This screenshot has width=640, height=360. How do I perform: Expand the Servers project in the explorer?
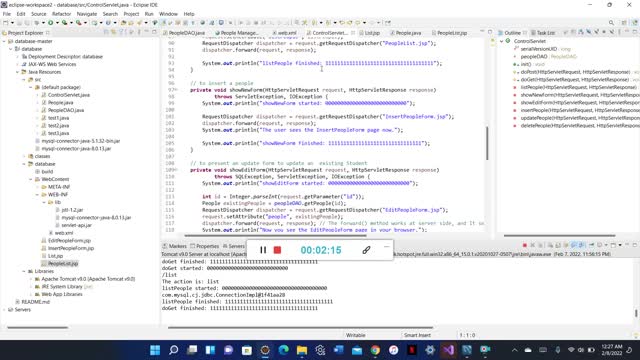[4, 310]
